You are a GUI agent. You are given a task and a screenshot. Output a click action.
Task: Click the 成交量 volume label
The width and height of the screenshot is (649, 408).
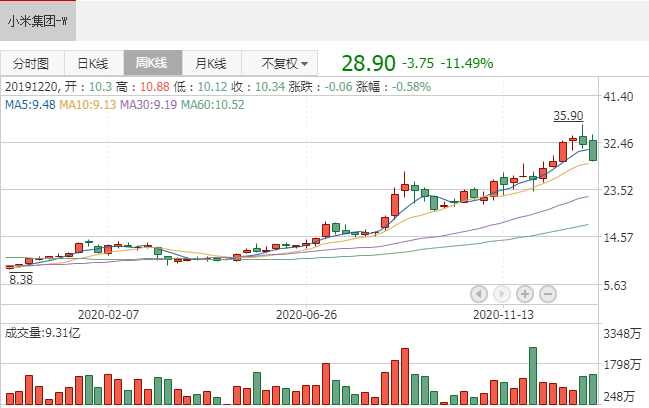point(44,332)
